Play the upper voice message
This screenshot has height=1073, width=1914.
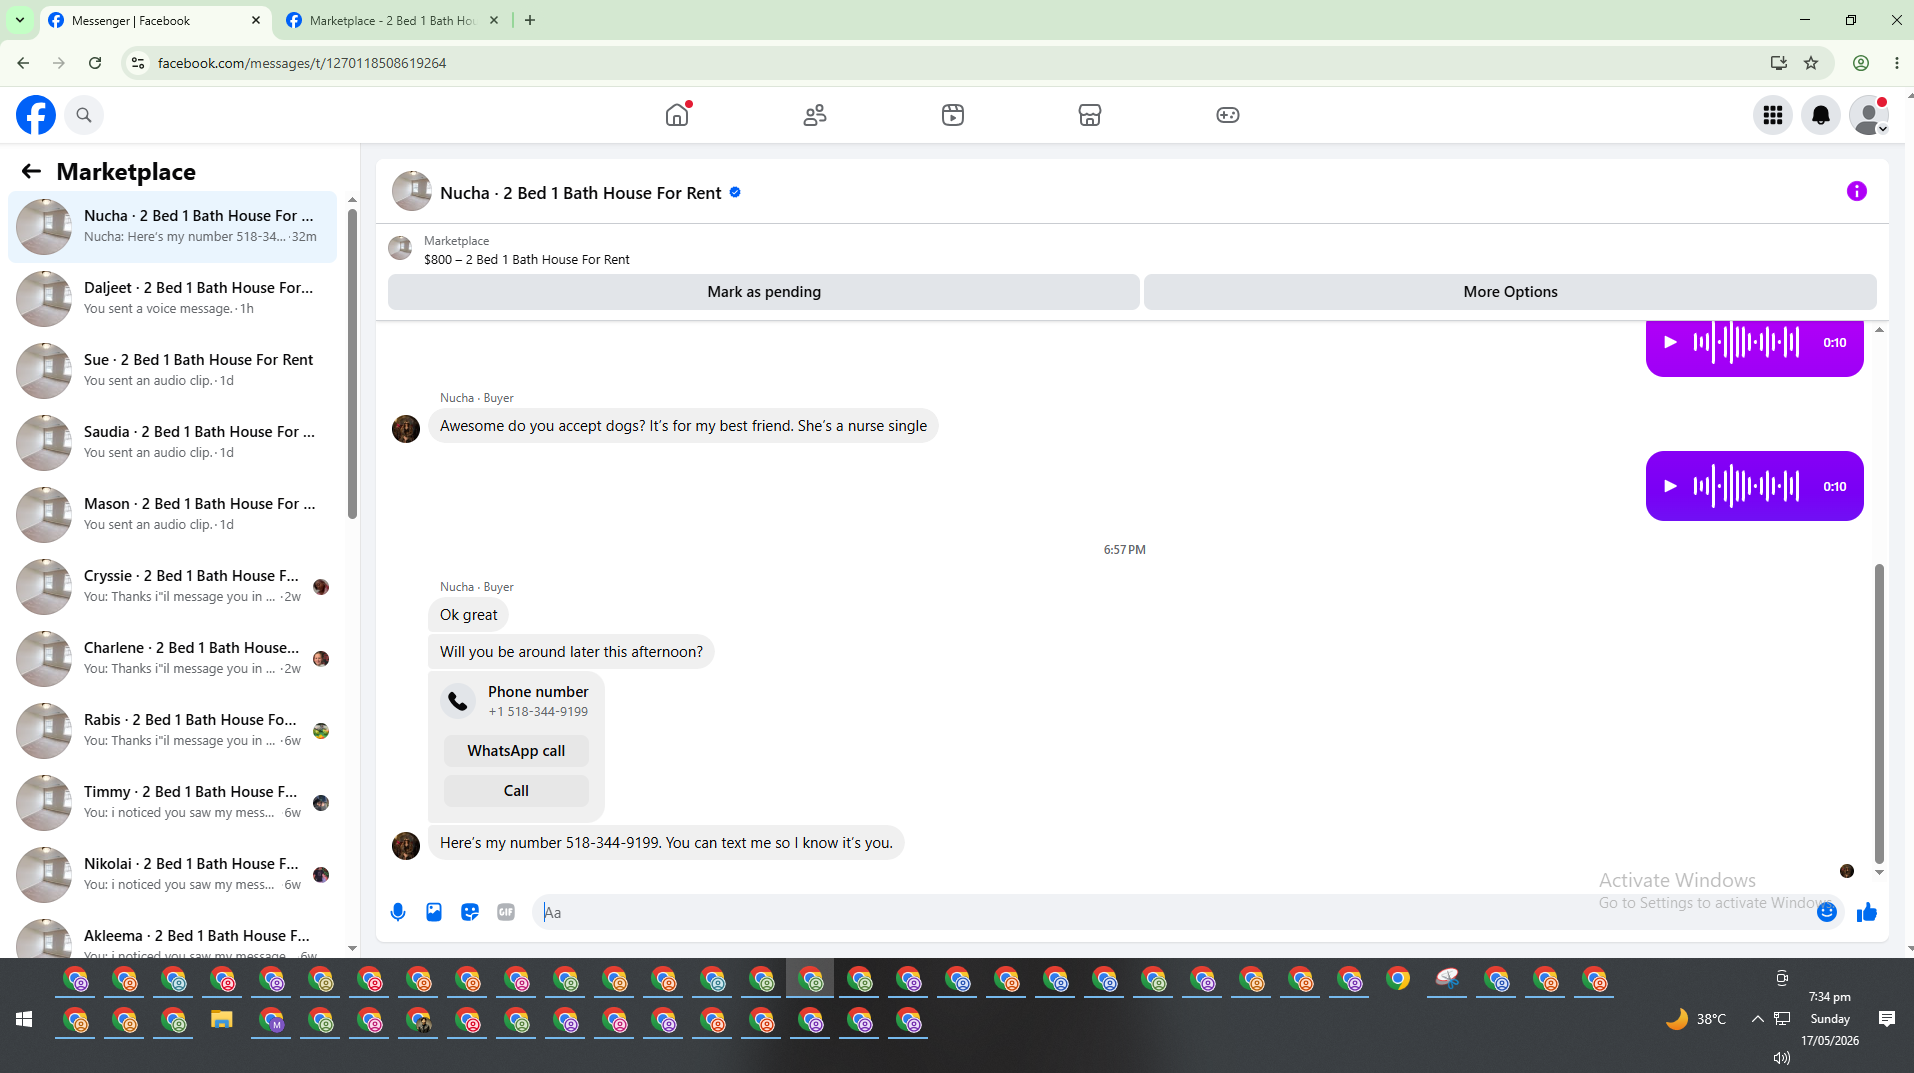pos(1670,342)
